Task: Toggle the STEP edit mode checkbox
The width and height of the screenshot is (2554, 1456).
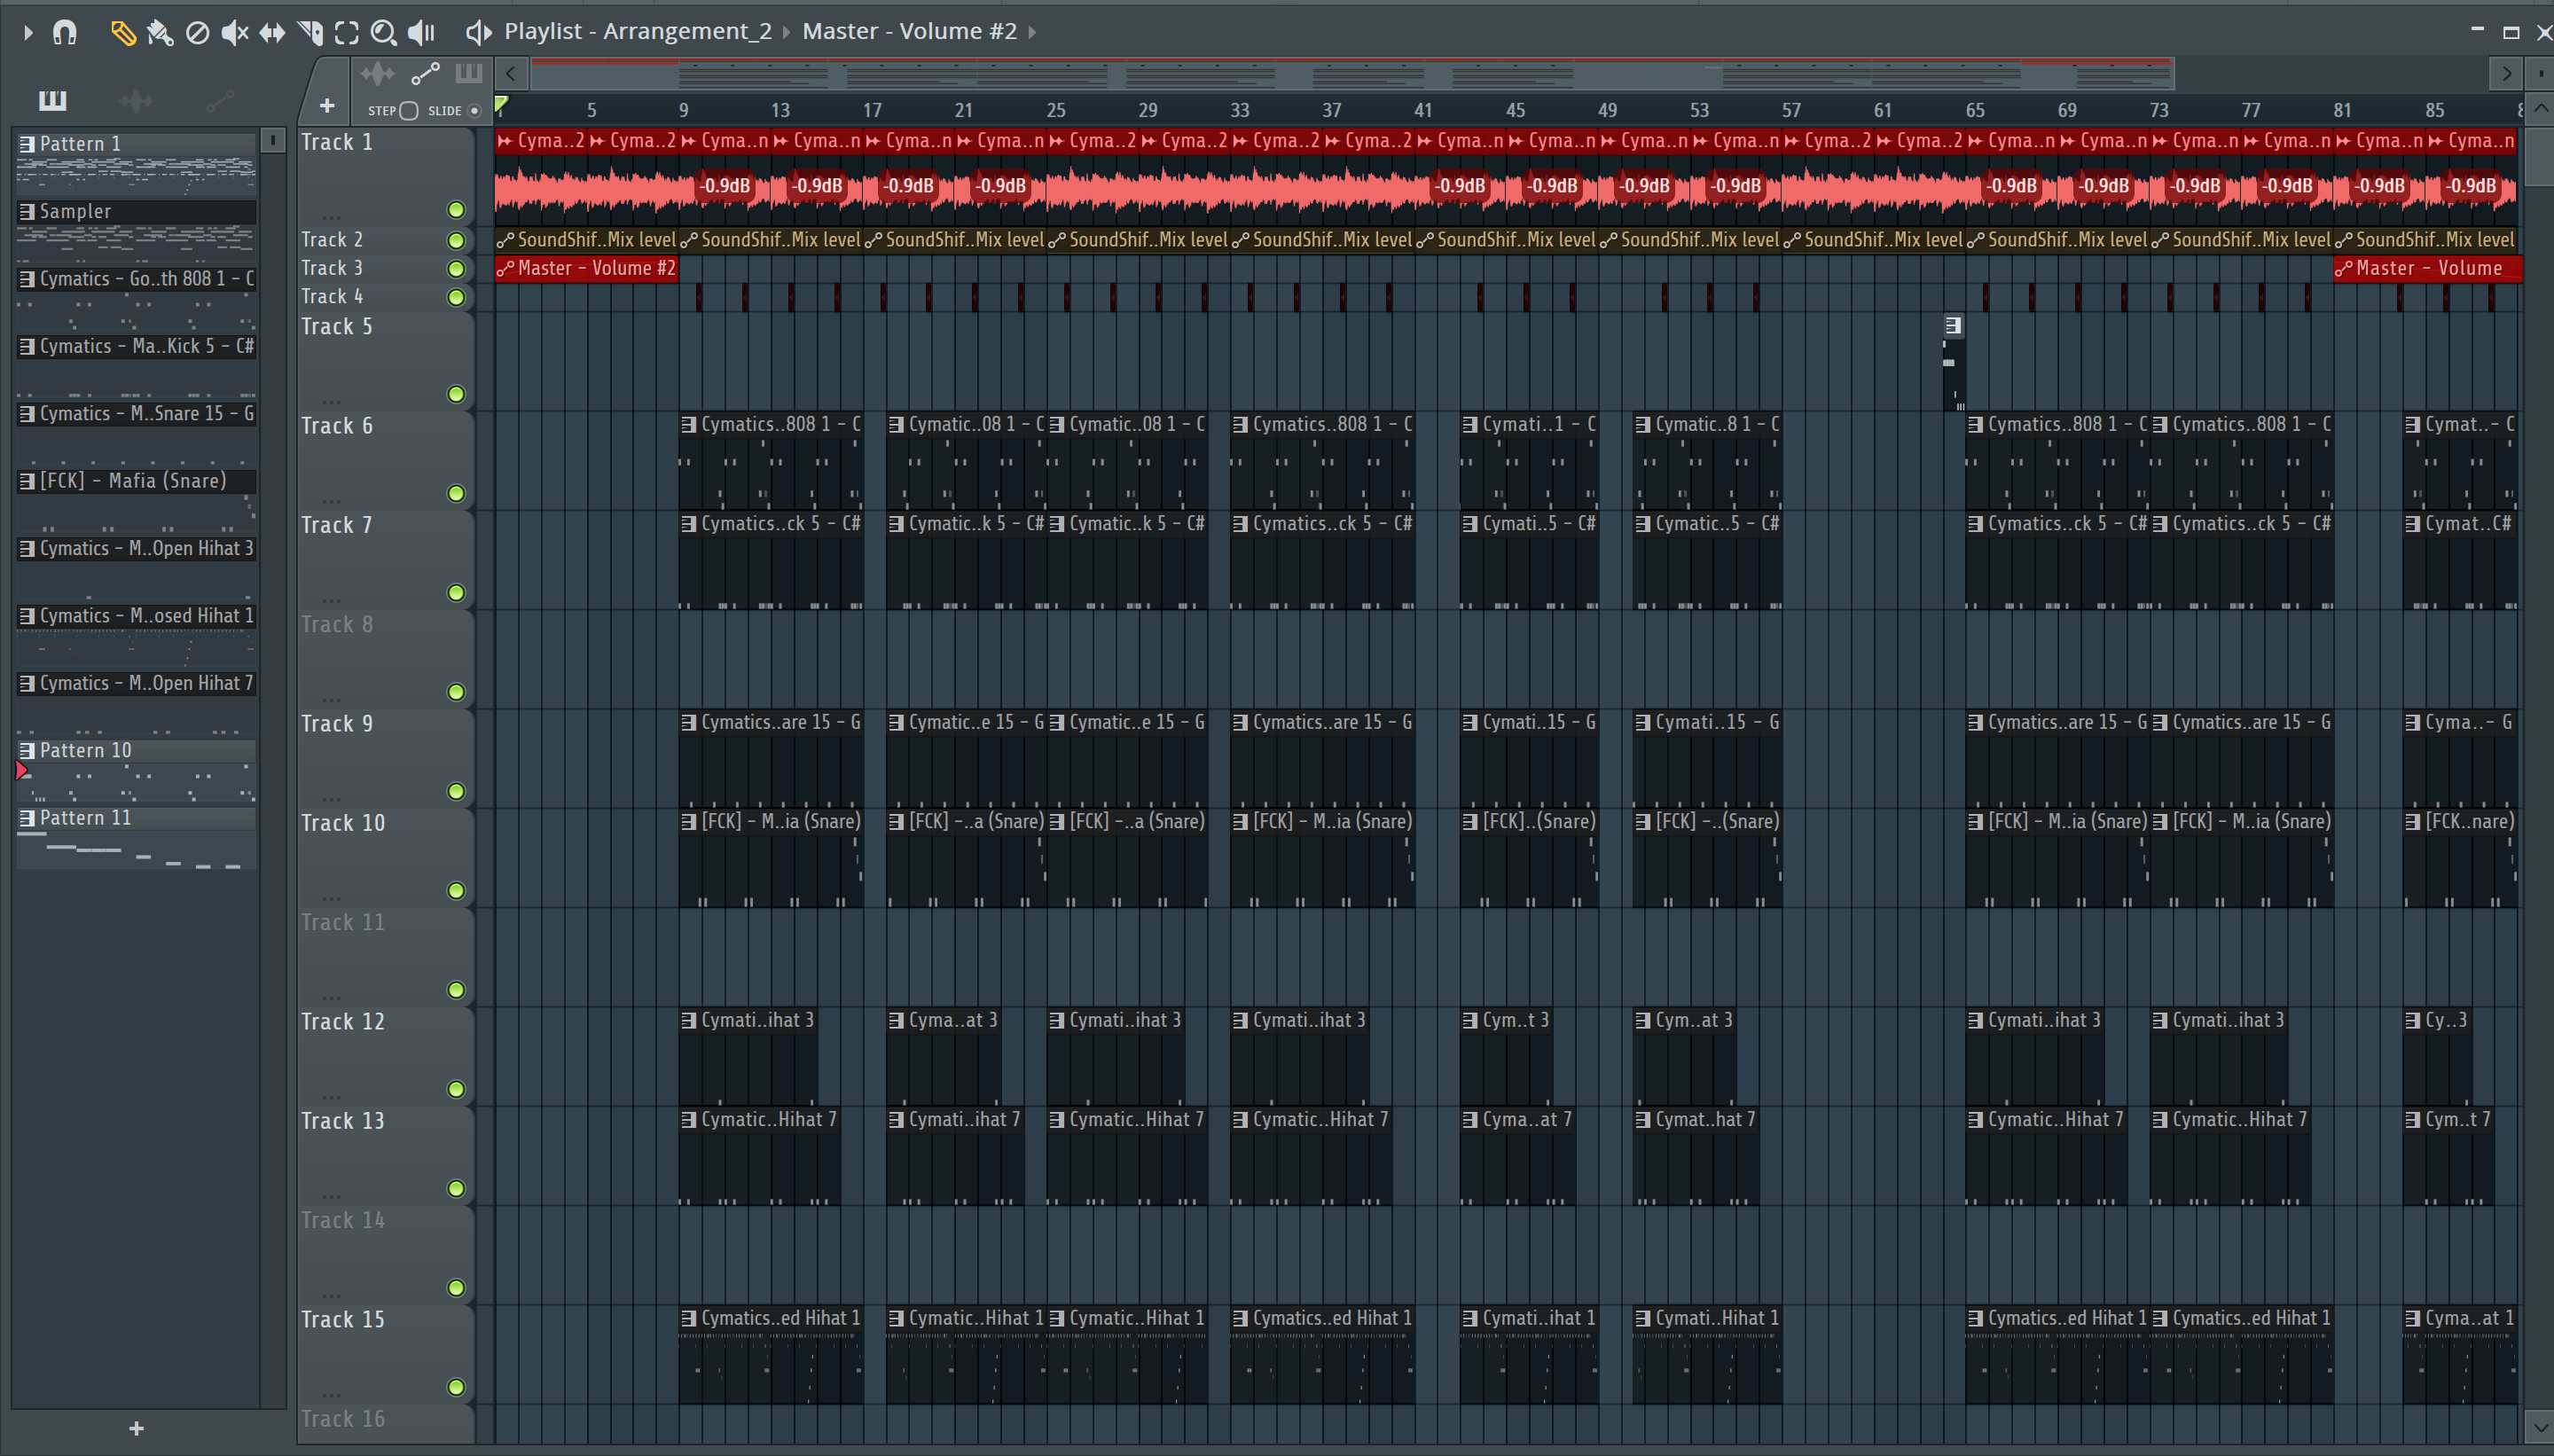Action: [408, 111]
